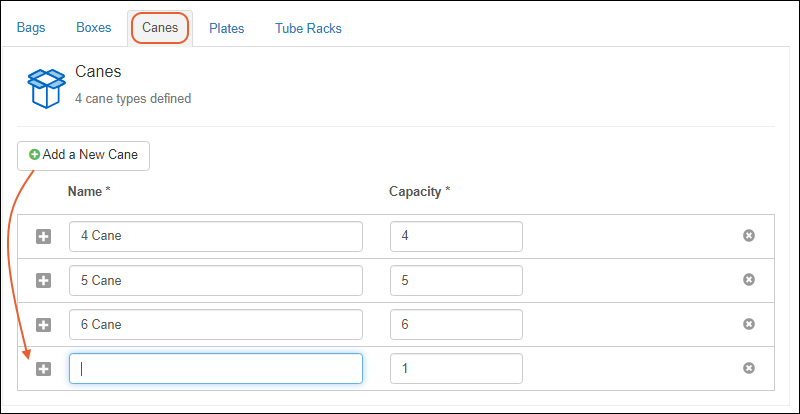Edit the capacity field showing 6

coord(456,324)
